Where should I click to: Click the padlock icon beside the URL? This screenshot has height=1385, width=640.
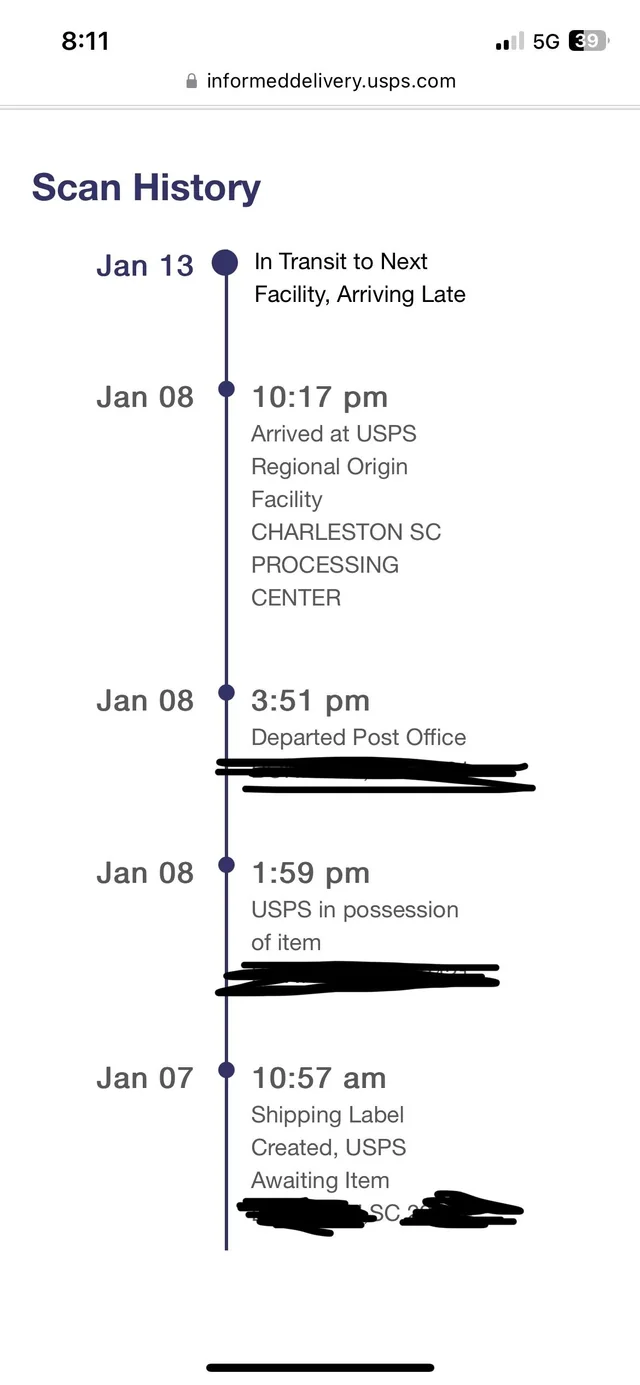point(190,82)
